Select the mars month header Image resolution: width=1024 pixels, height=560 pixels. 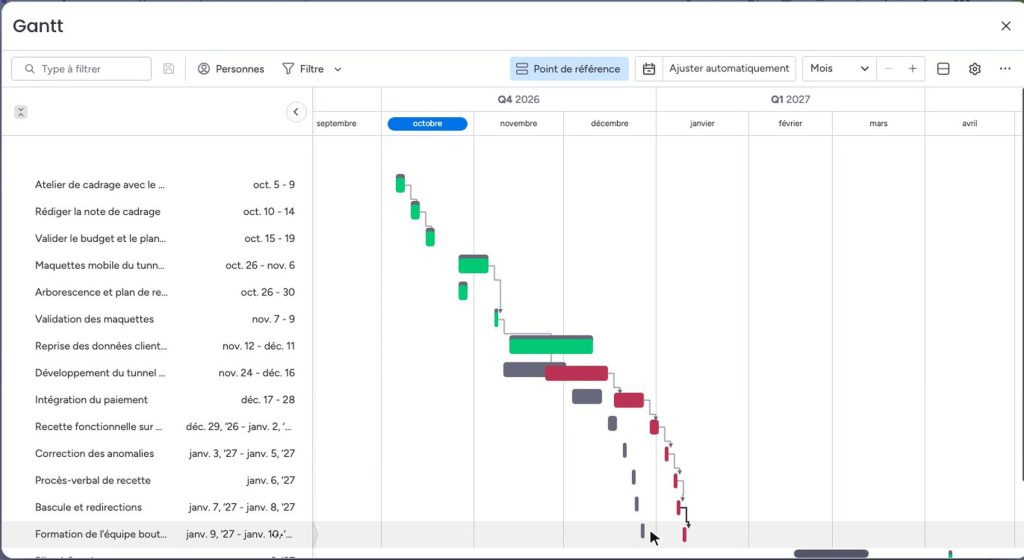pyautogui.click(x=878, y=123)
